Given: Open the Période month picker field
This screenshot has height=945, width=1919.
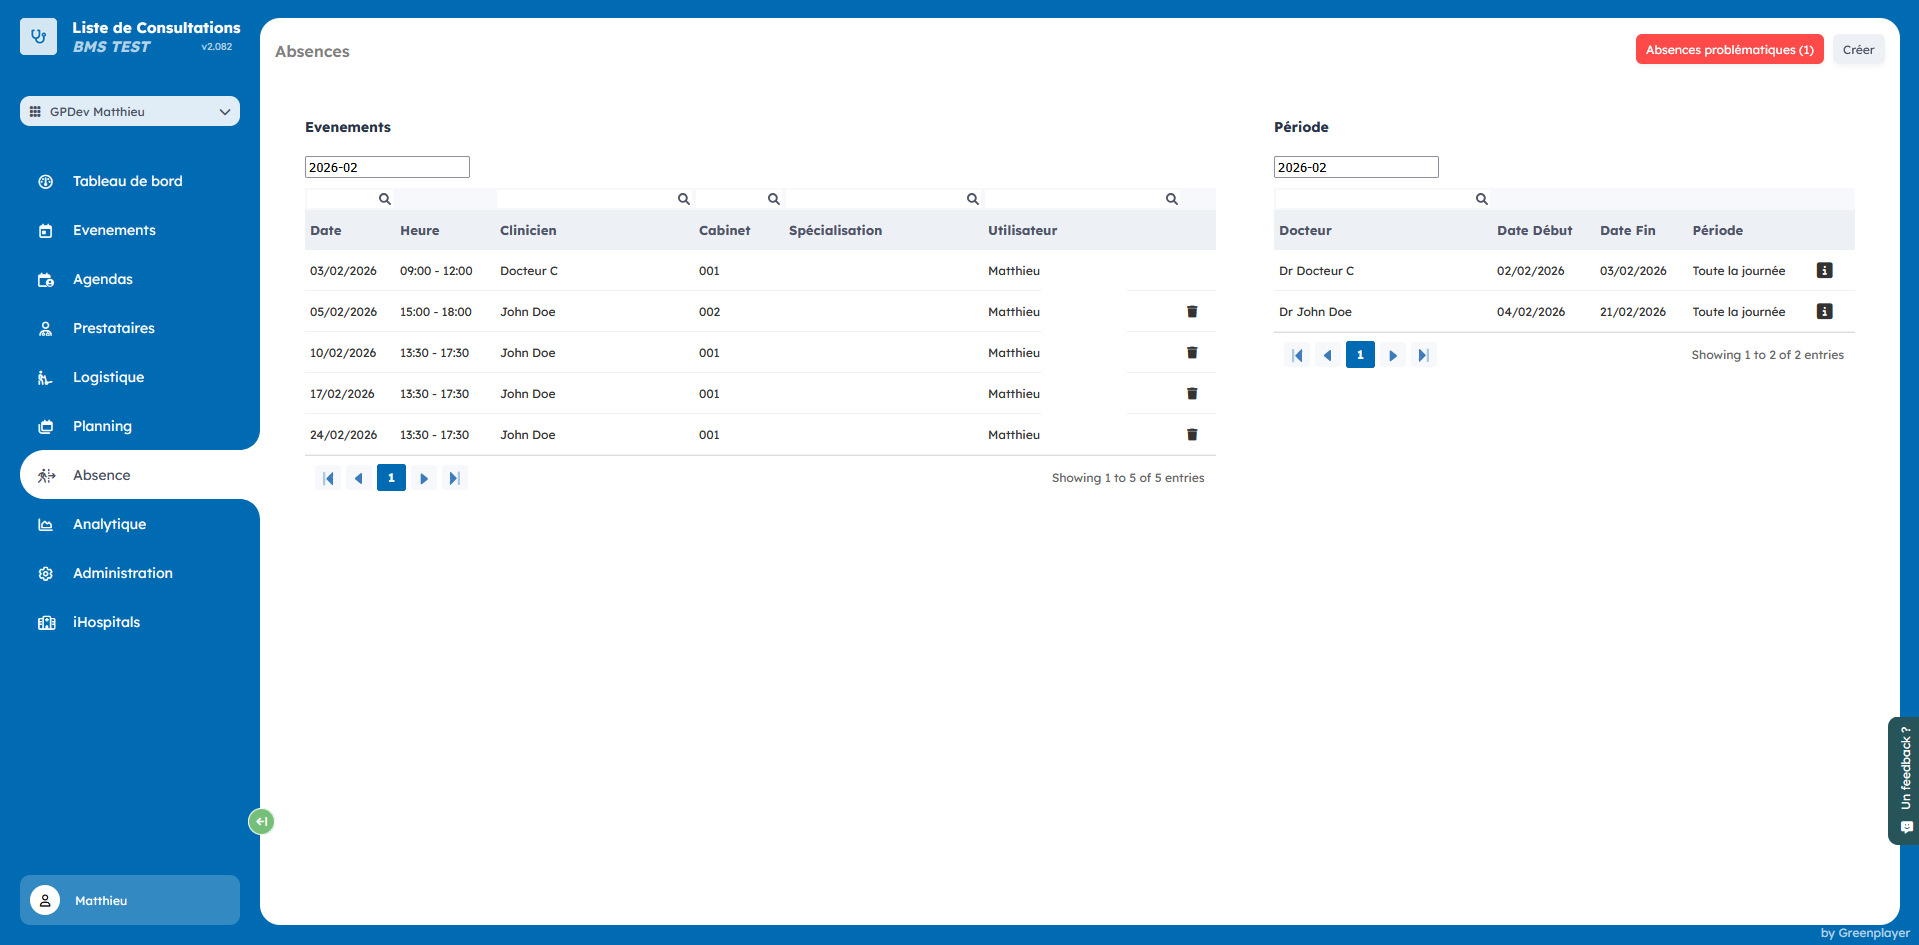Looking at the screenshot, I should click(x=1355, y=167).
